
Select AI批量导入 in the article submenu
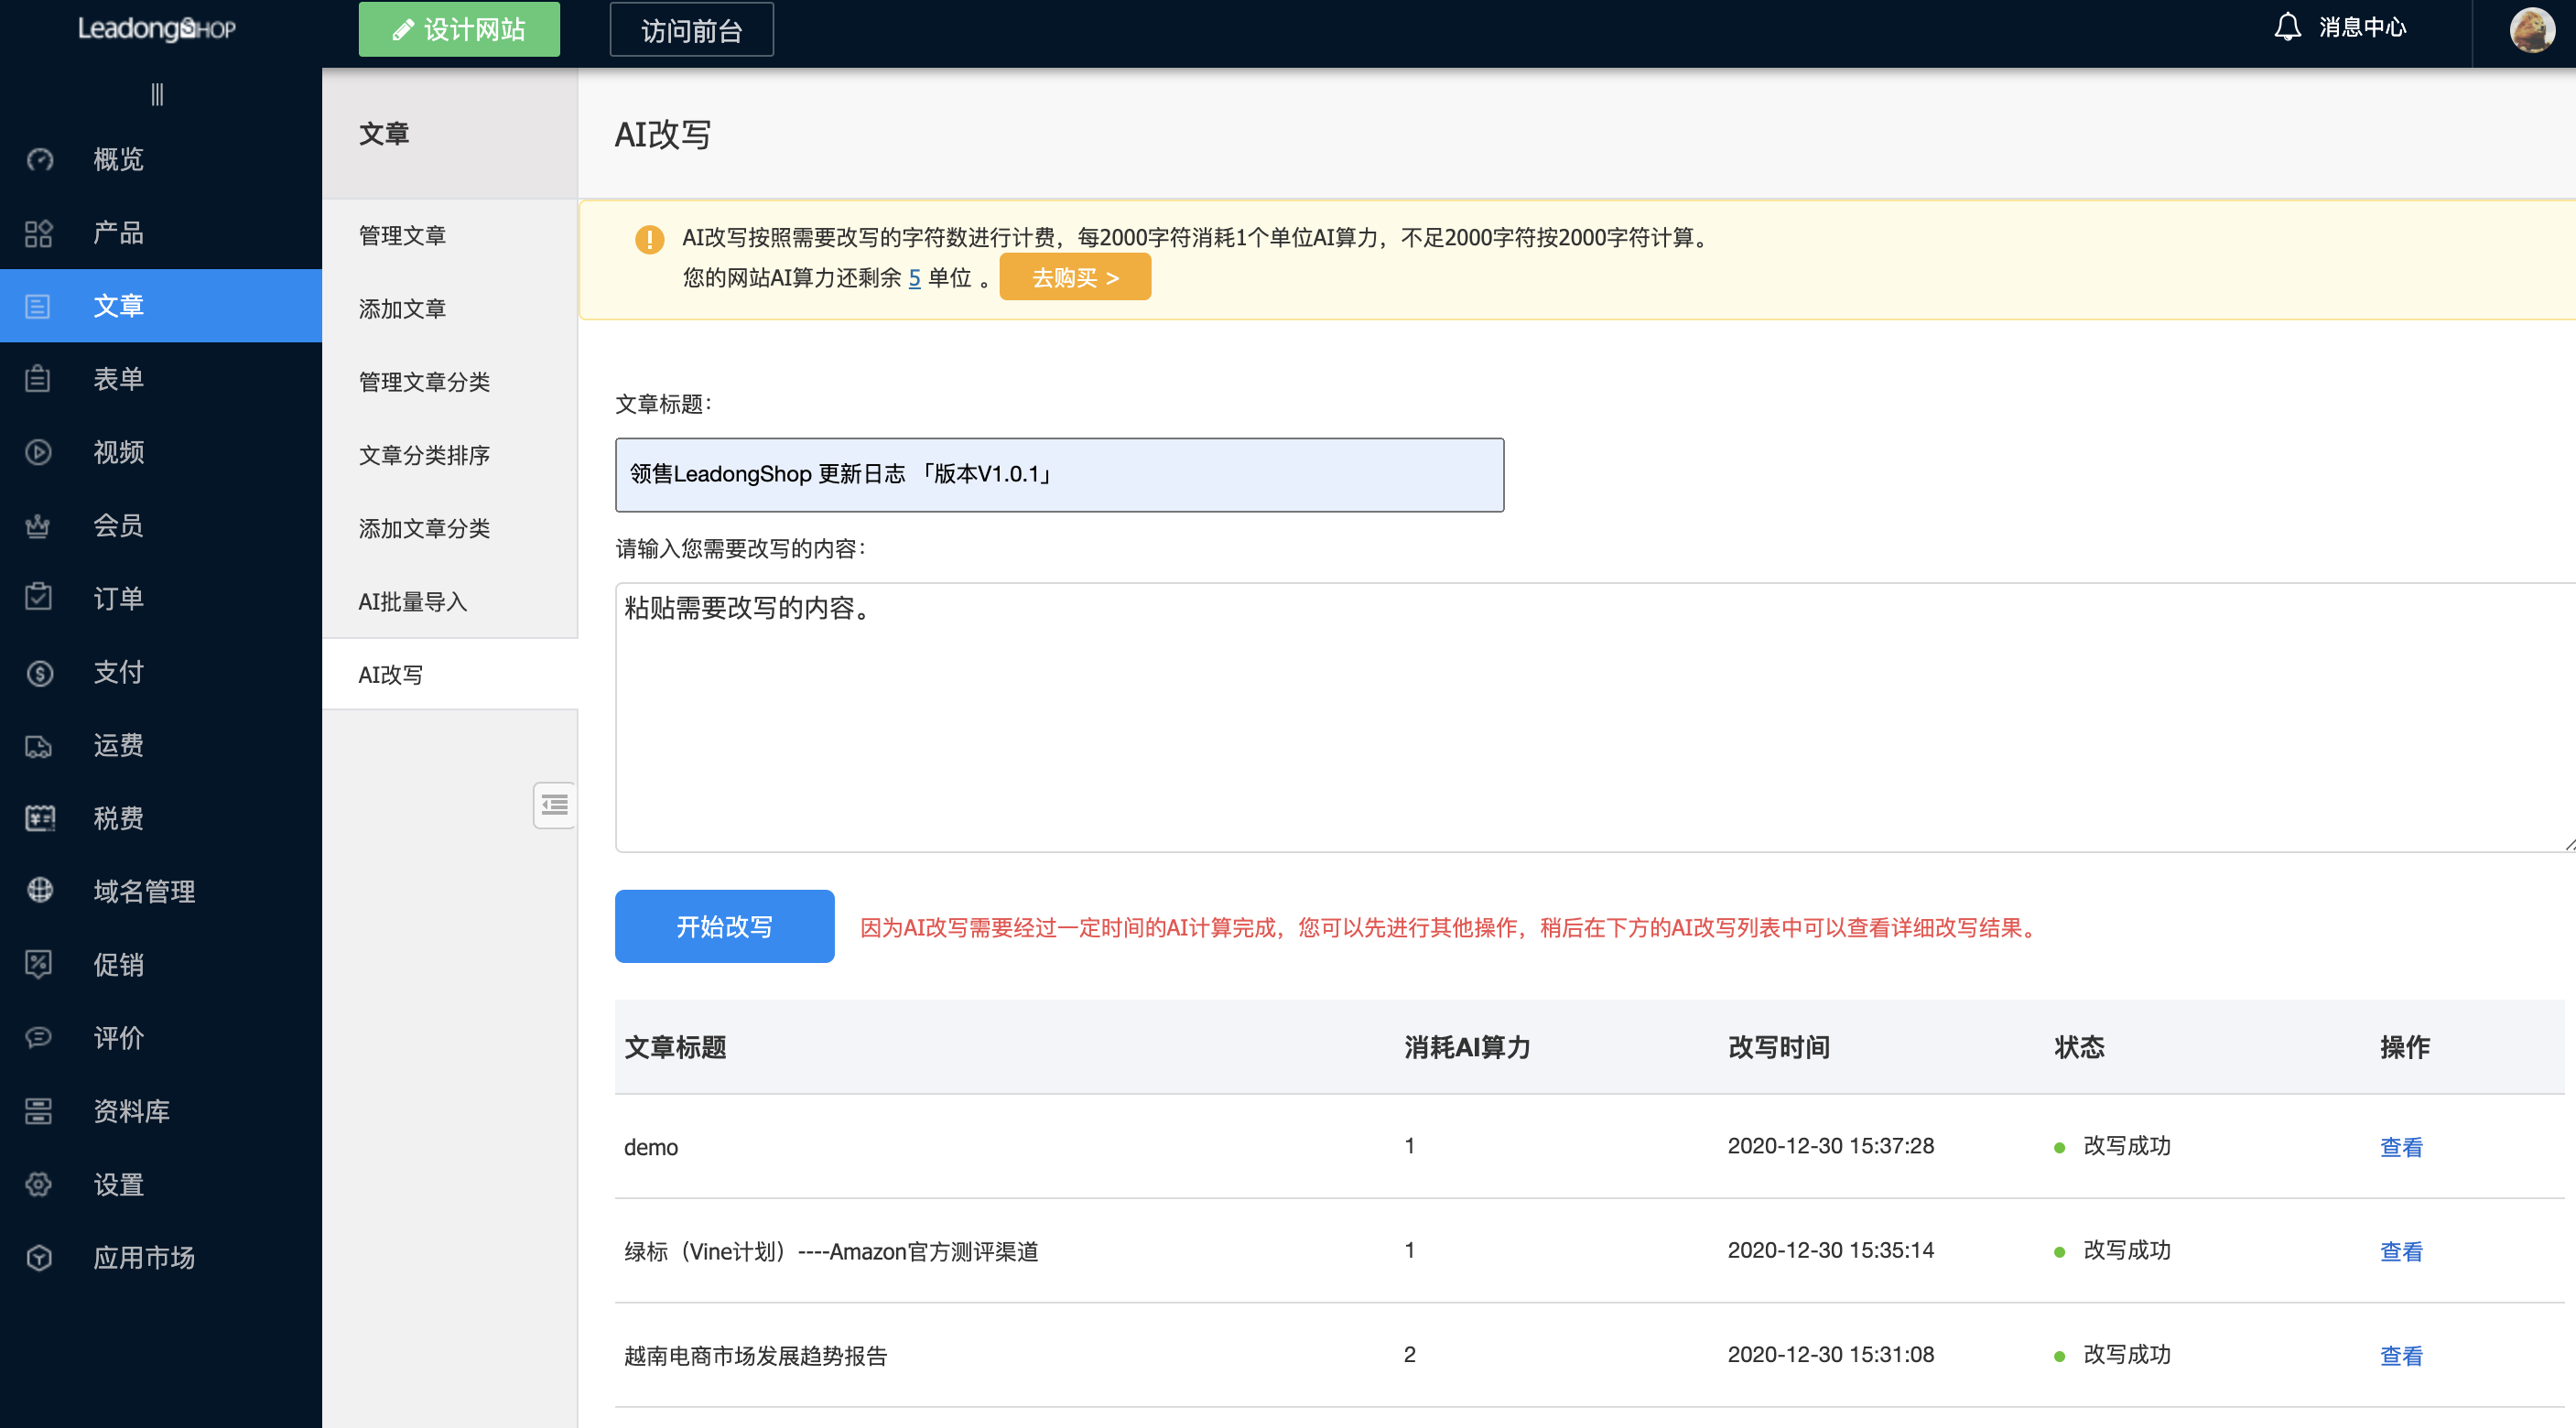click(x=412, y=602)
